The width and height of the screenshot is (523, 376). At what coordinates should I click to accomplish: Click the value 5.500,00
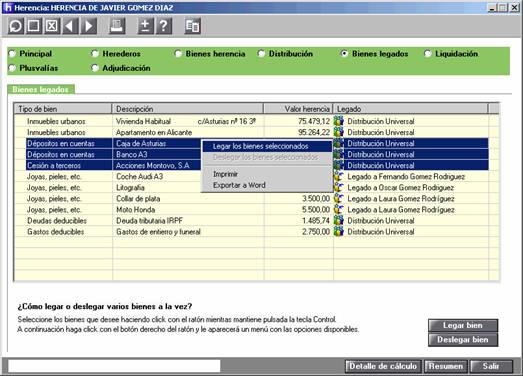(x=316, y=210)
